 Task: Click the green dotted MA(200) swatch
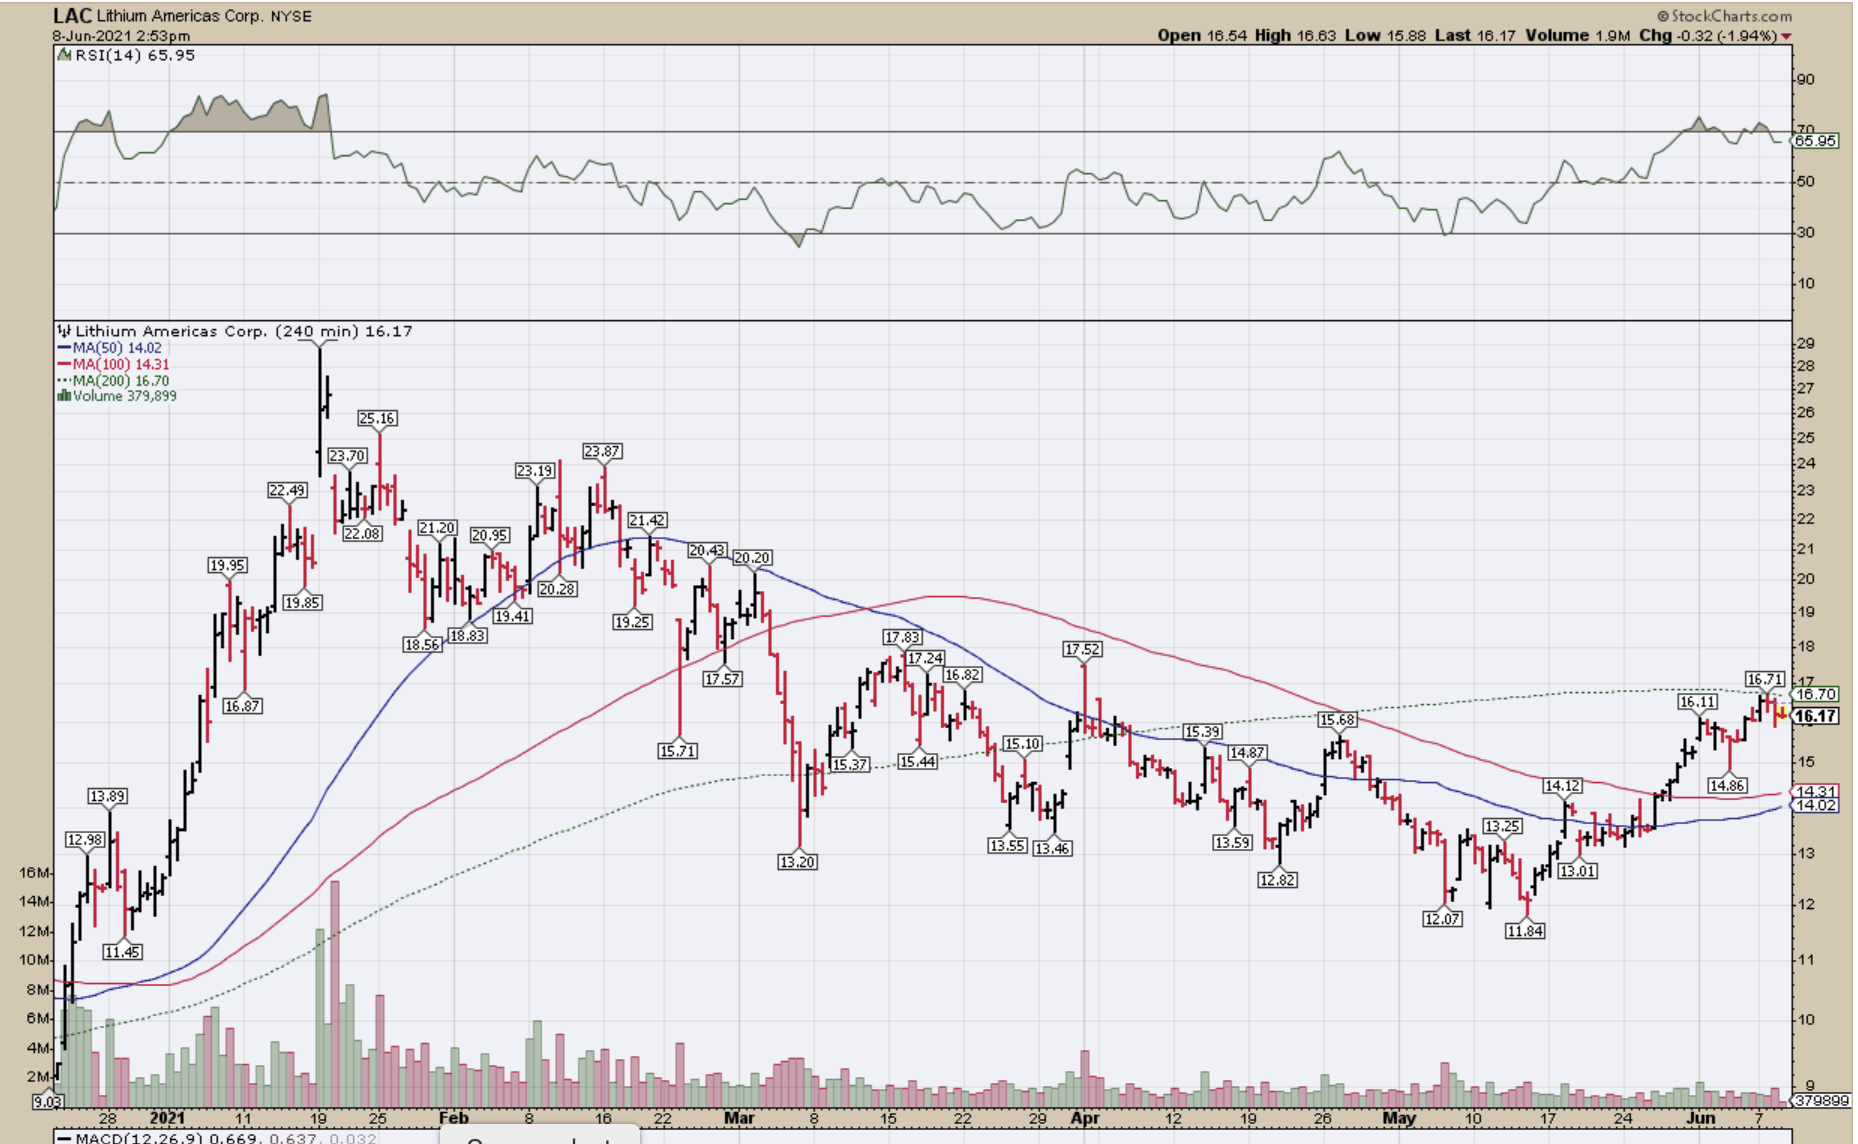pyautogui.click(x=64, y=380)
